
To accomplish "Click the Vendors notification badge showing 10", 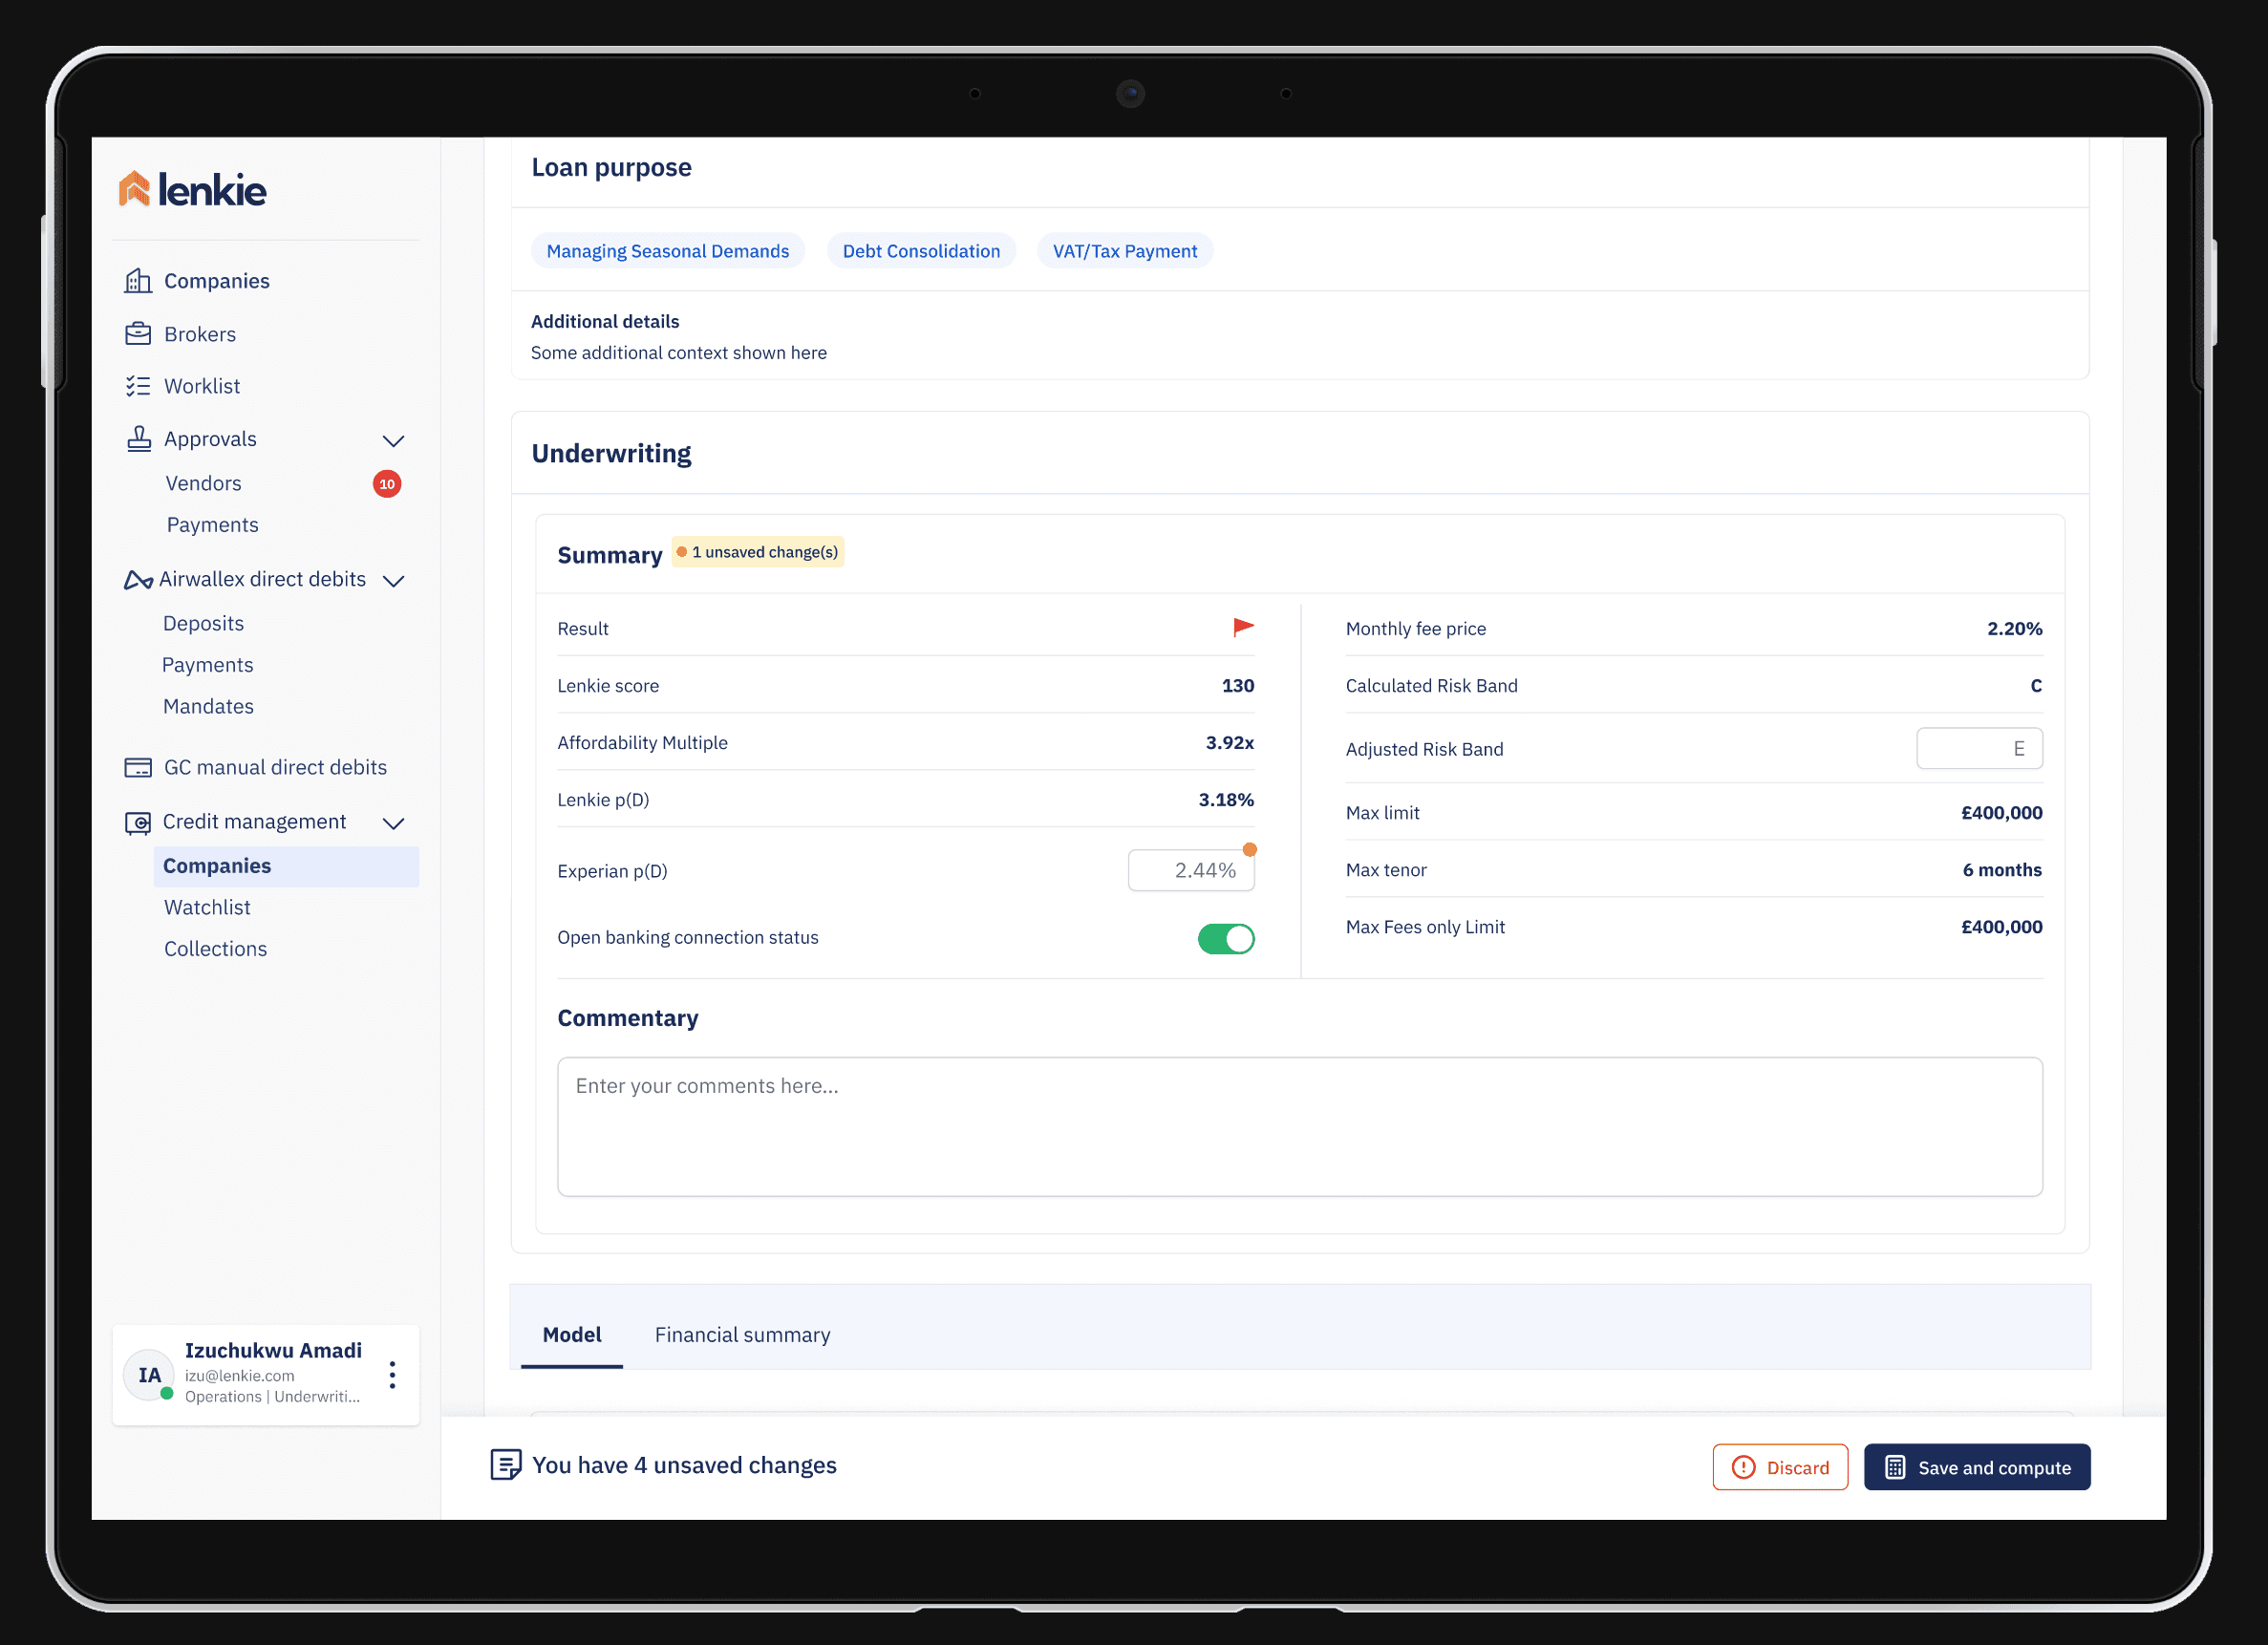I will coord(387,484).
